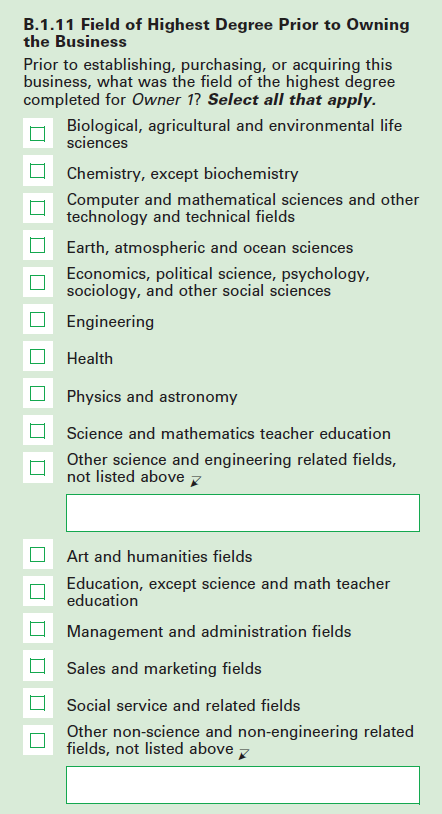Check Social service and related fields
Viewport: 442px width, 814px height.
(x=37, y=703)
